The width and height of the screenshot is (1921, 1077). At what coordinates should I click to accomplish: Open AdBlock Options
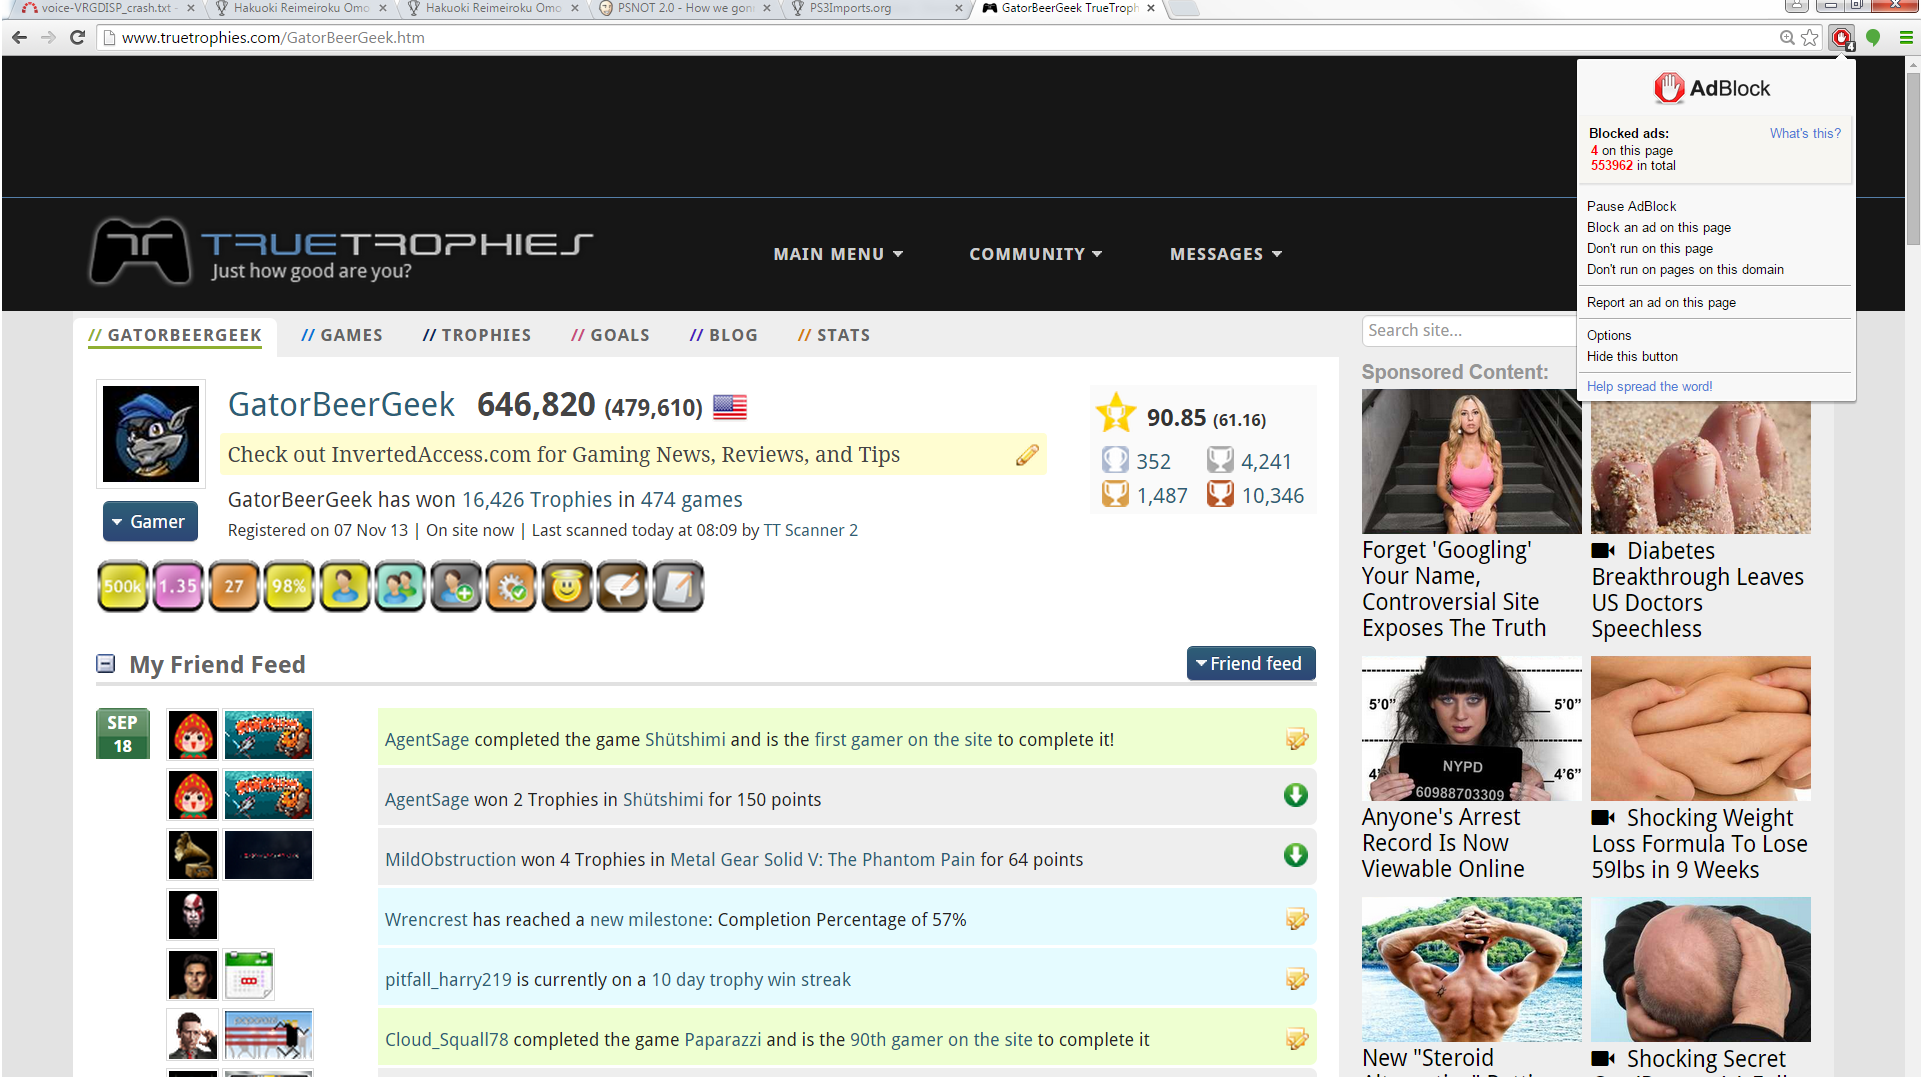coord(1608,335)
